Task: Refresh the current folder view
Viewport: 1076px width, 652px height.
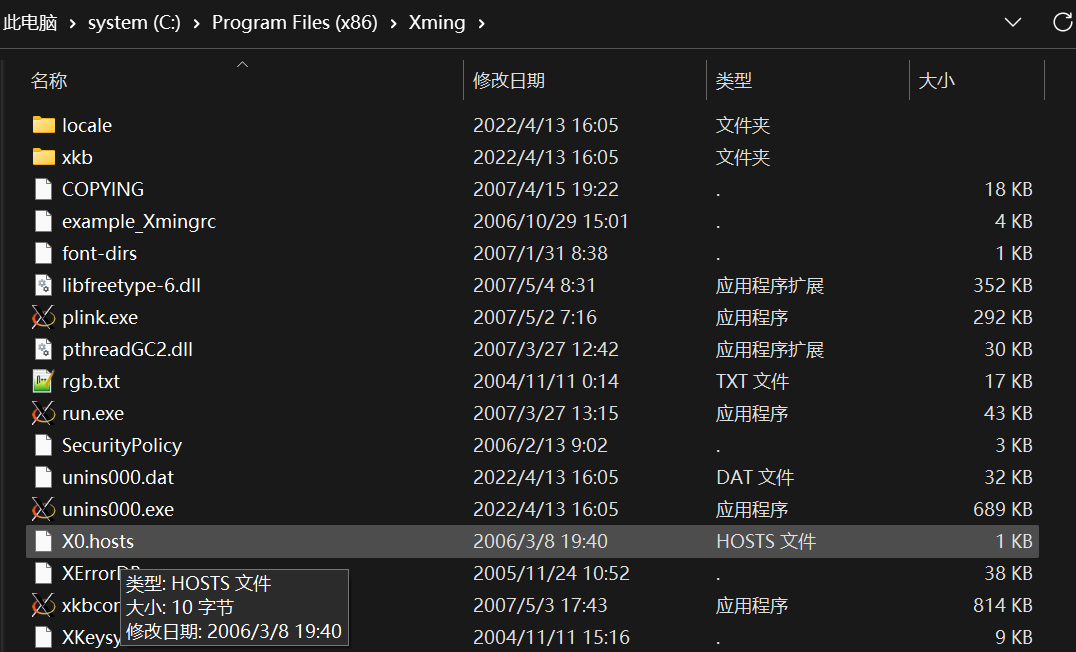Action: point(1062,23)
